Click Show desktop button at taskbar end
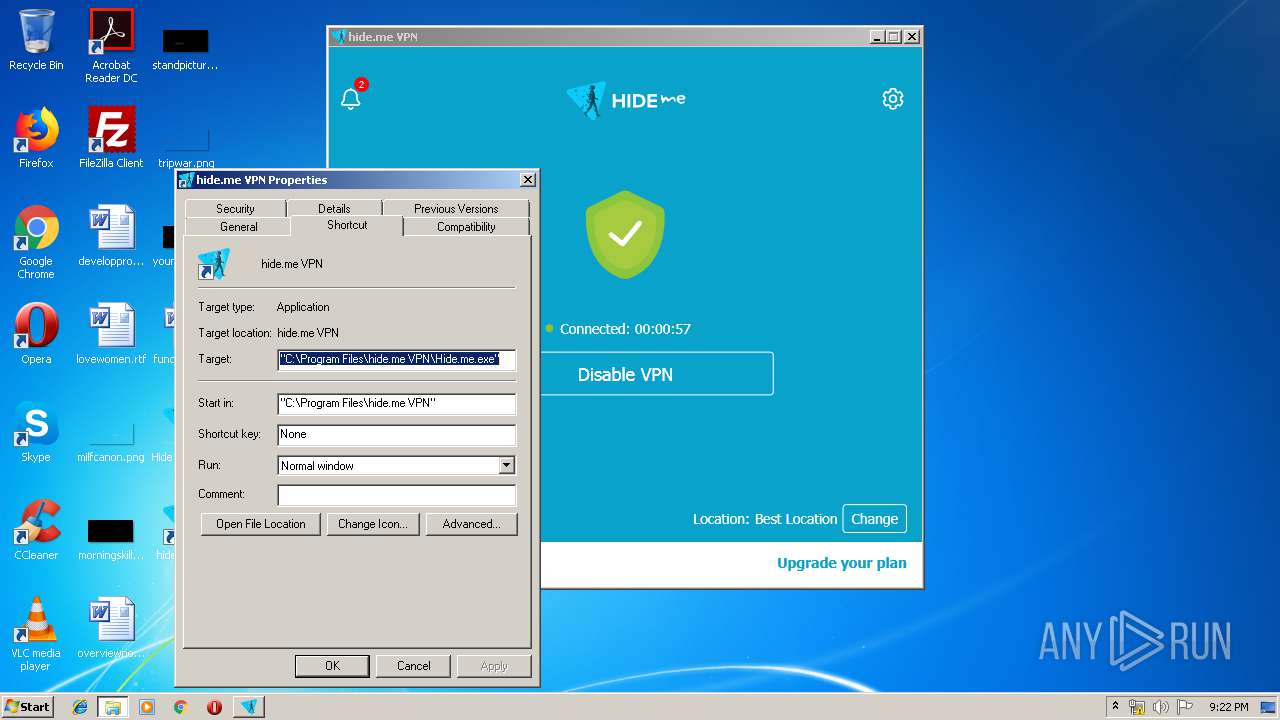Viewport: 1280px width, 720px height. [x=1269, y=707]
